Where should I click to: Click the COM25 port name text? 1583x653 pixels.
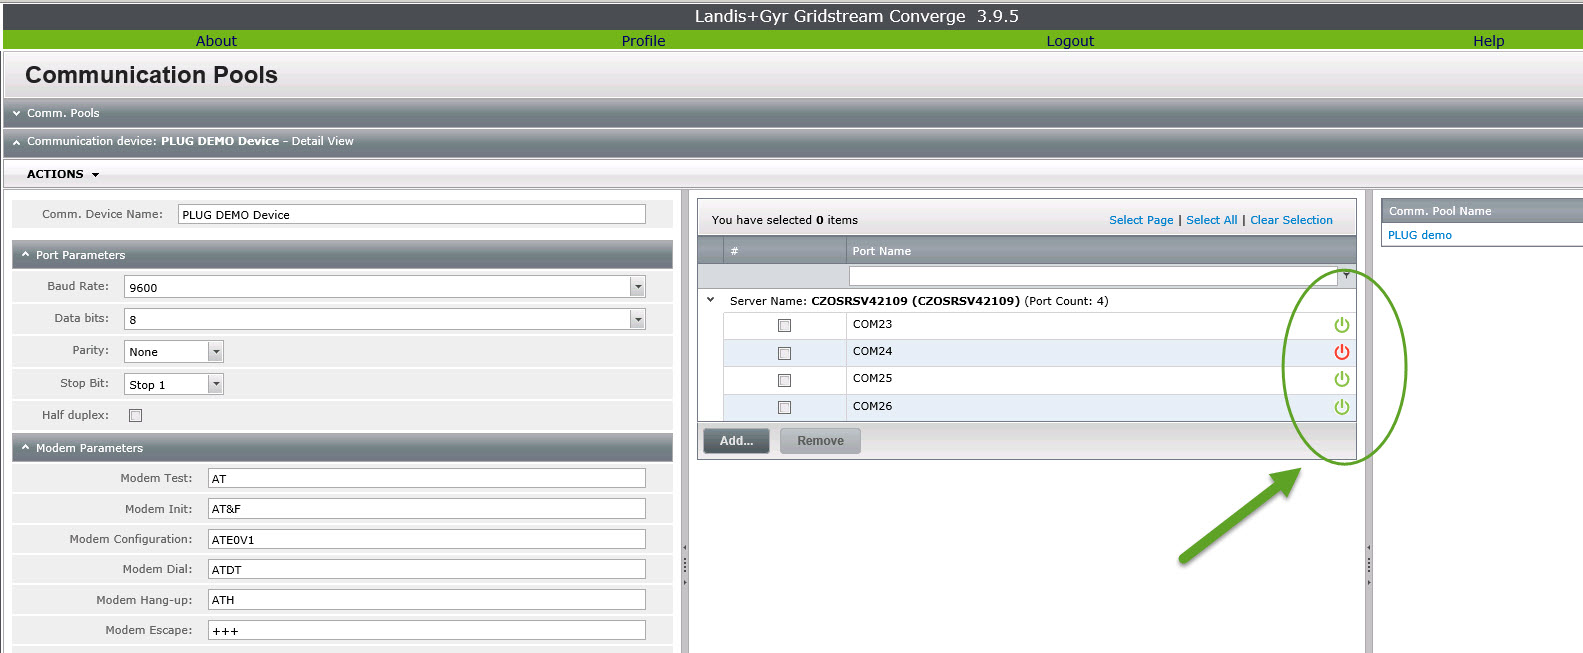(872, 378)
